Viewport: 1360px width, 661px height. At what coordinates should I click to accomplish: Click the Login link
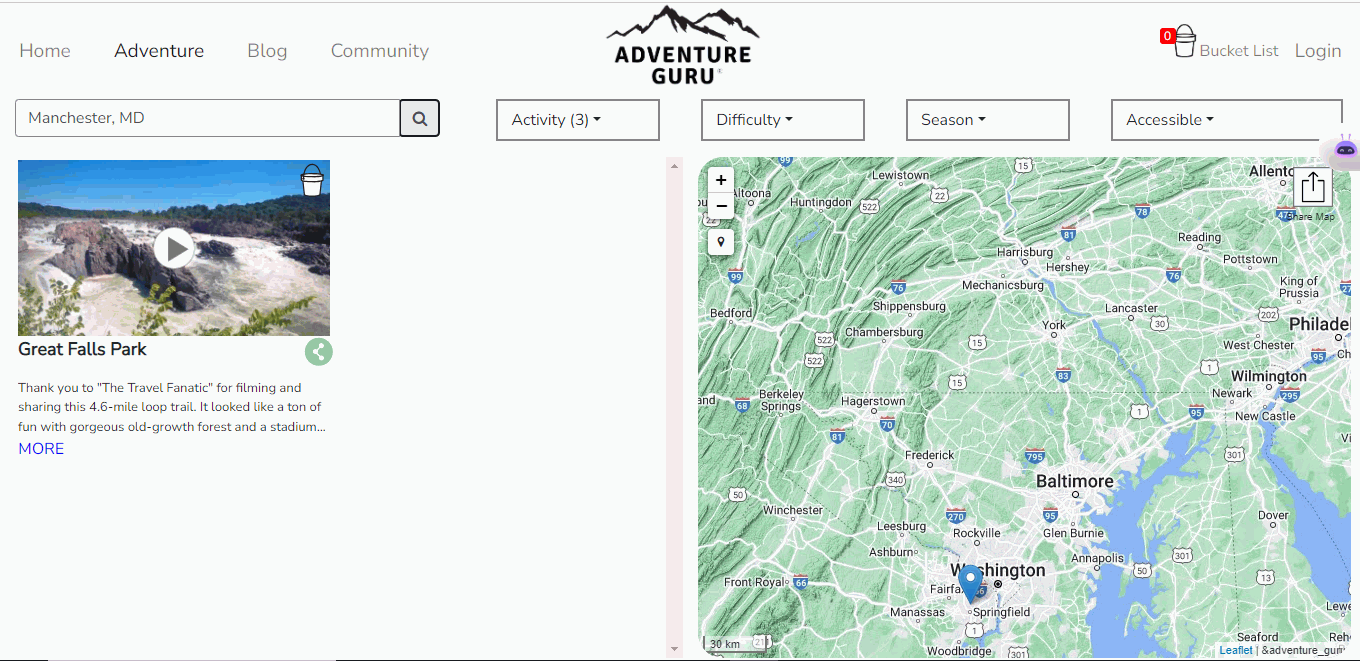pyautogui.click(x=1317, y=51)
